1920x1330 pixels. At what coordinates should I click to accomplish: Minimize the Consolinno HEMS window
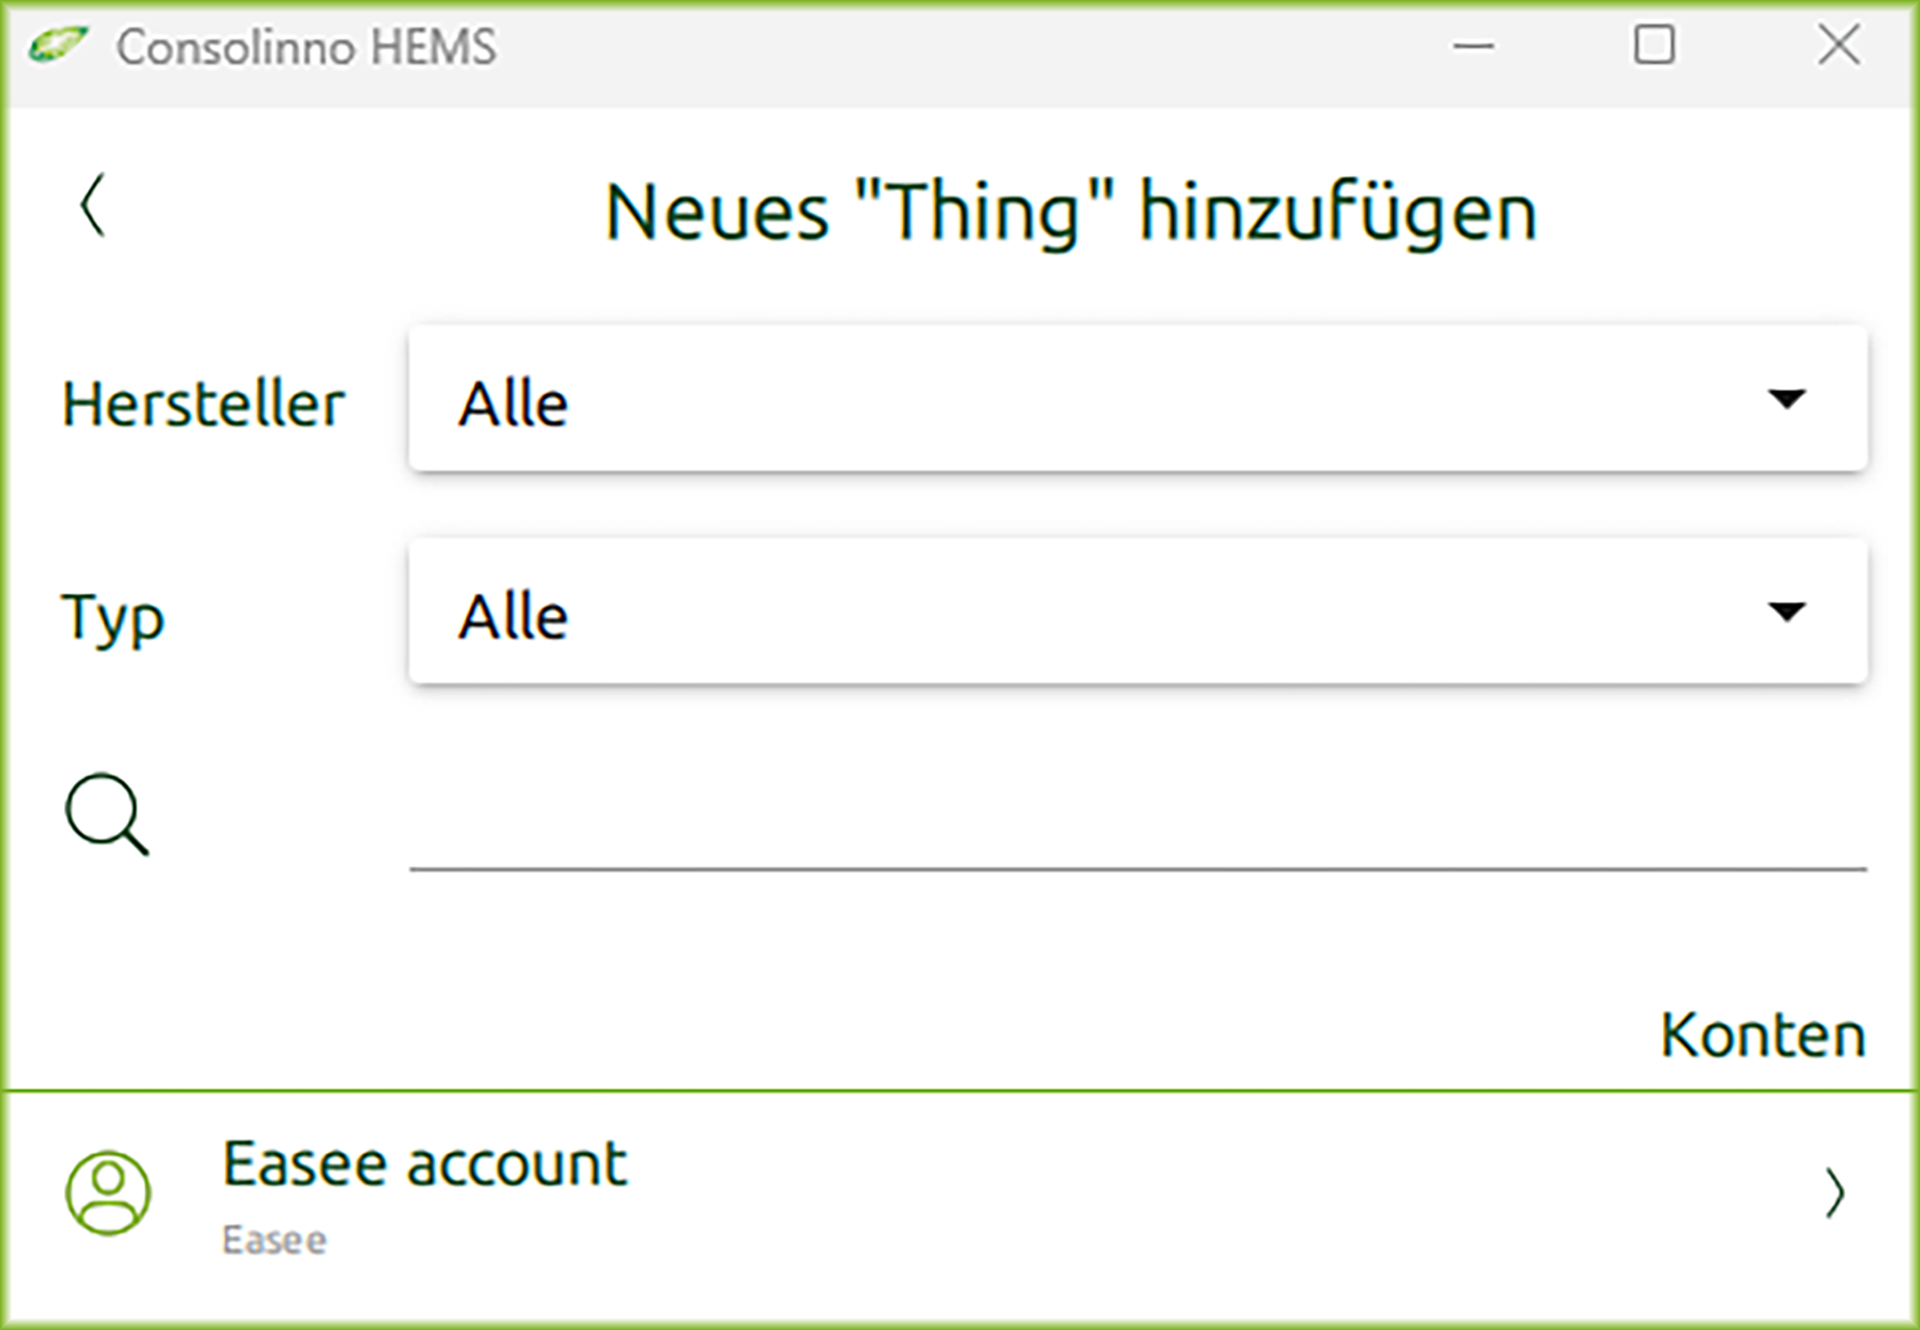(x=1473, y=46)
